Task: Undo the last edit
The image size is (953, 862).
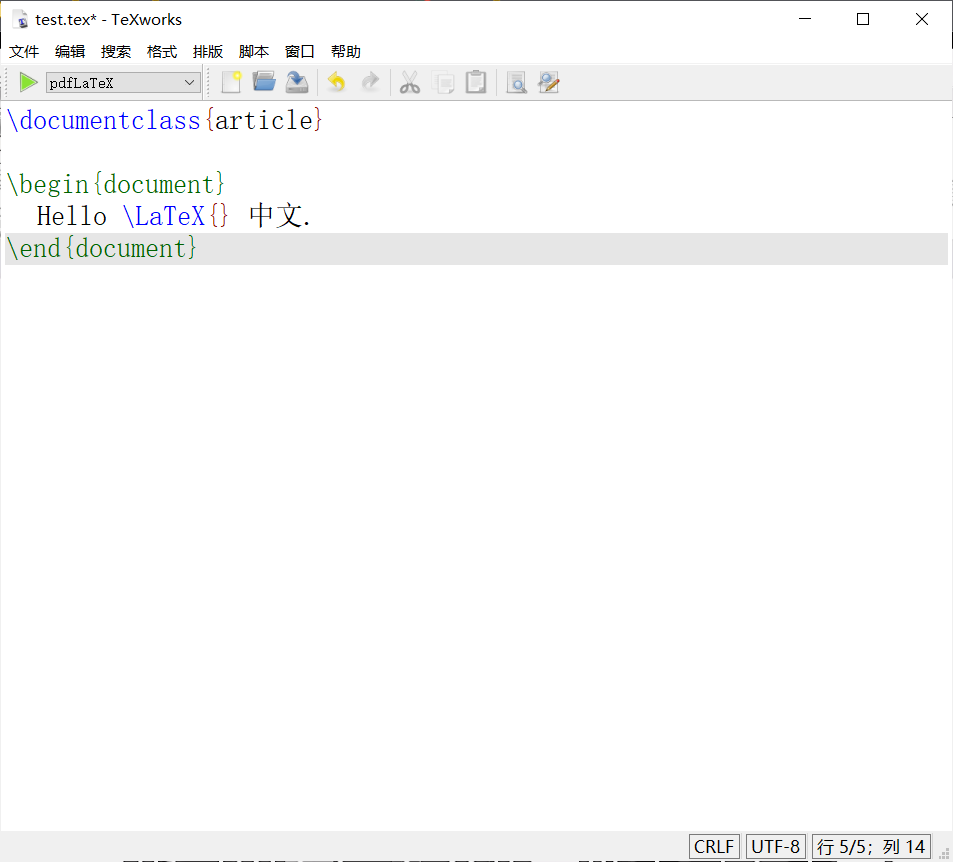Action: (337, 82)
